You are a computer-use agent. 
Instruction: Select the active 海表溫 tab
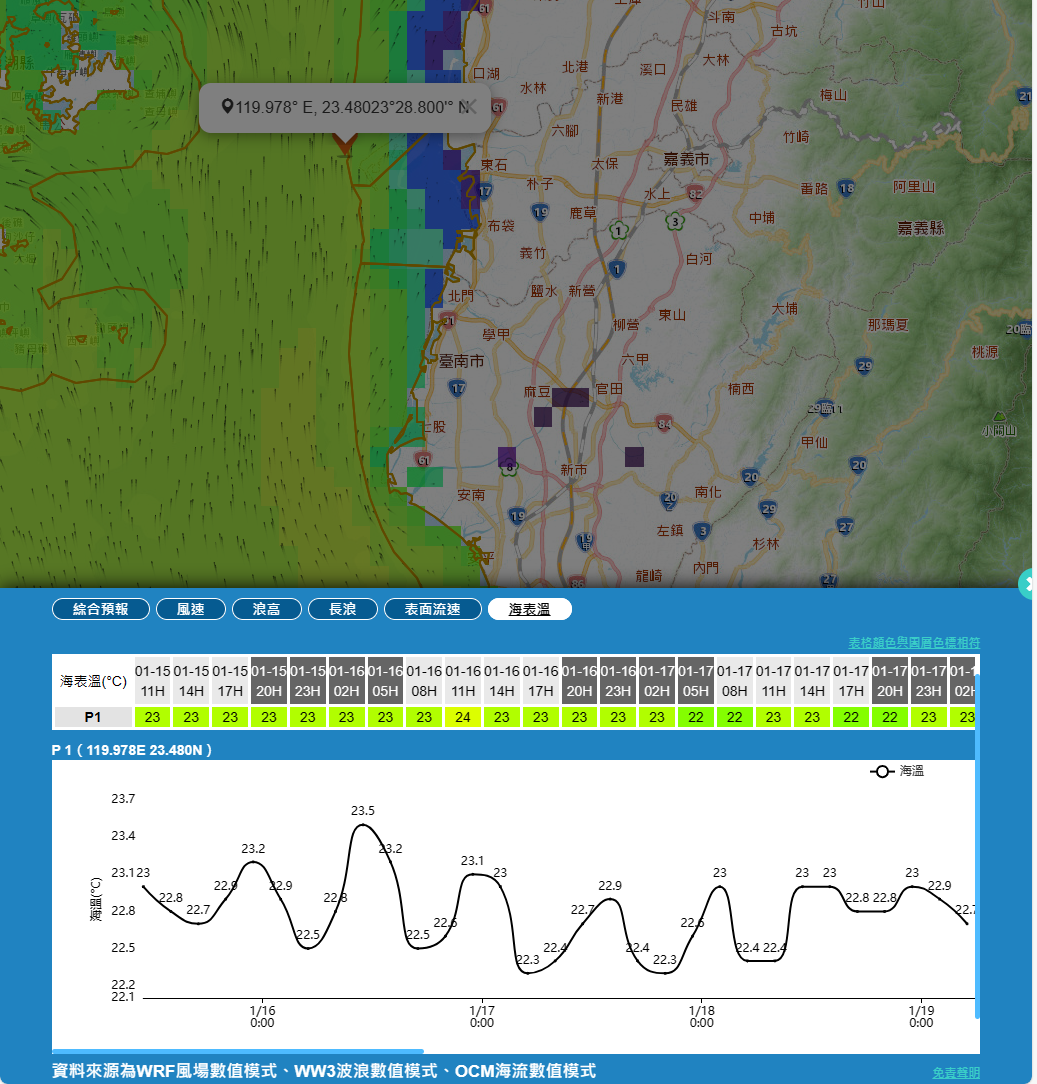529,609
